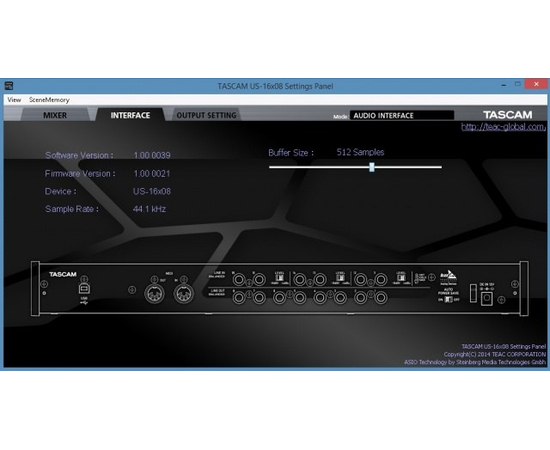Click the Auto Power Save switch on rear panel
The image size is (550, 450).
448,300
